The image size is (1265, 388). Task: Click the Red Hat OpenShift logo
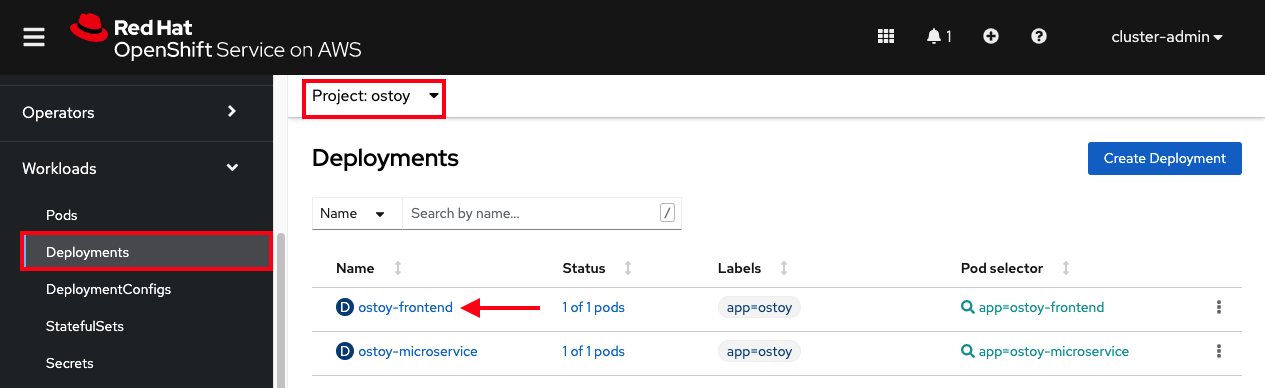[216, 38]
